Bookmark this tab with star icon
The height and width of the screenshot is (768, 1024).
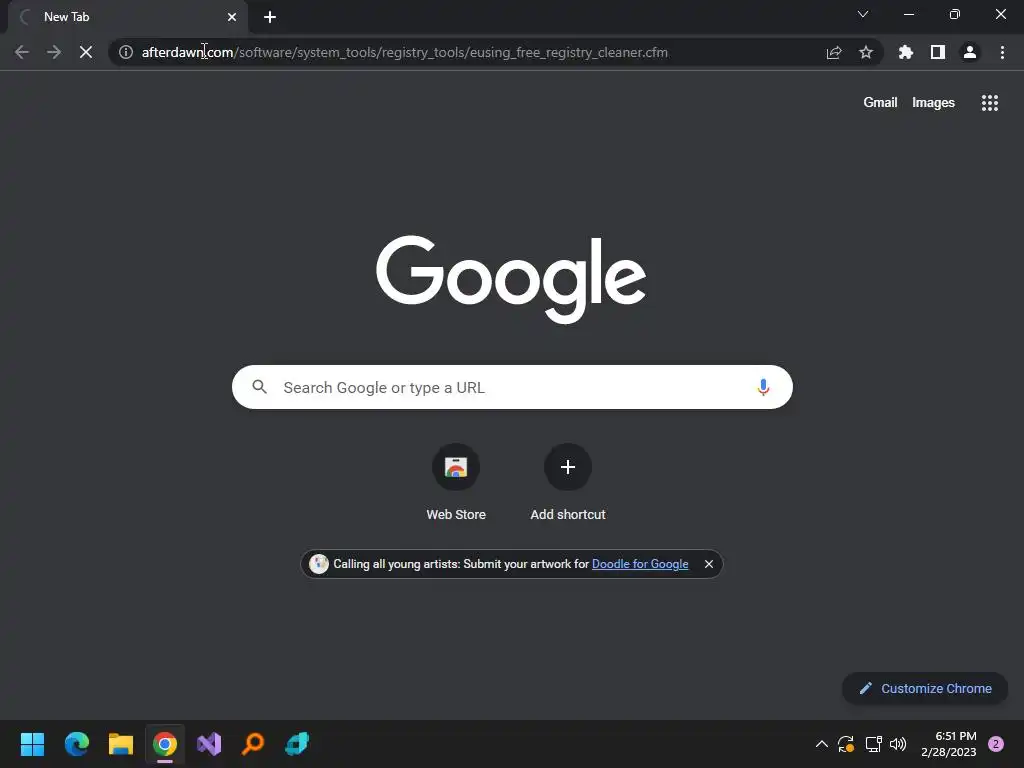point(866,52)
